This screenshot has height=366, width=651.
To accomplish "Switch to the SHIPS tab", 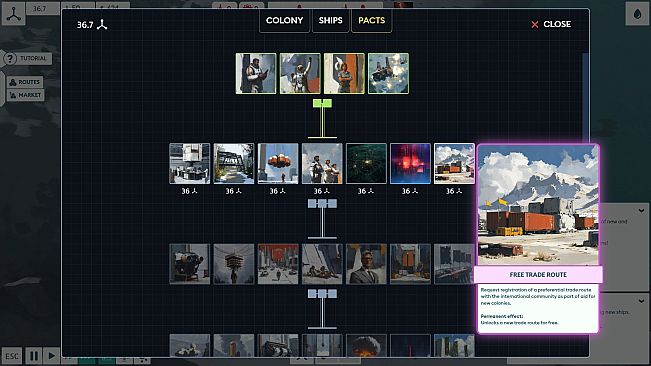I will 330,21.
